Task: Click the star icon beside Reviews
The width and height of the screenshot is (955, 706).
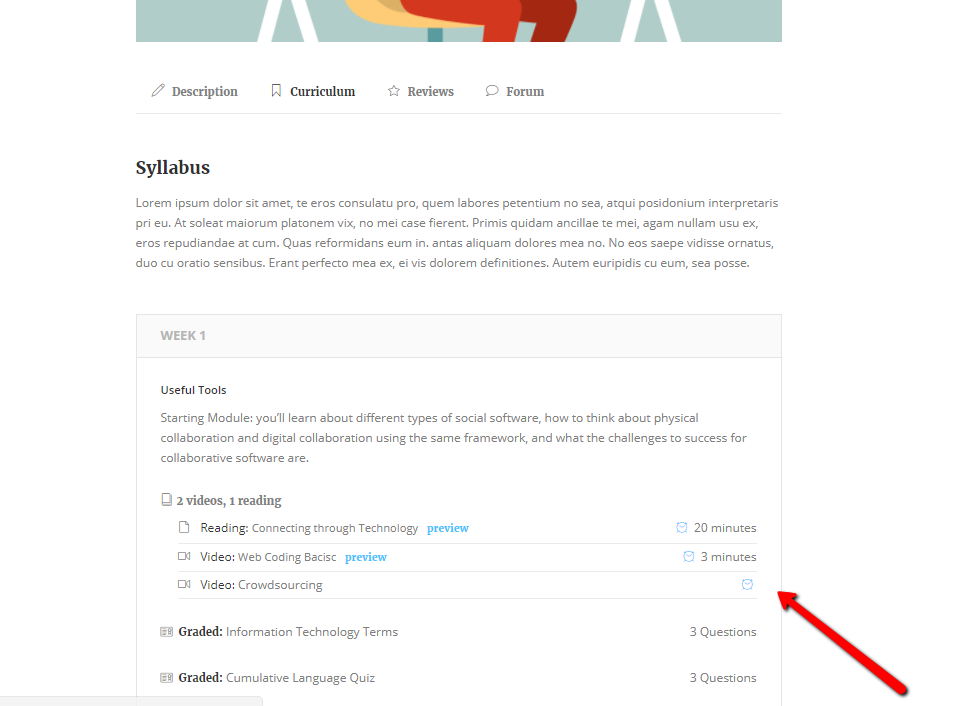Action: pyautogui.click(x=394, y=91)
